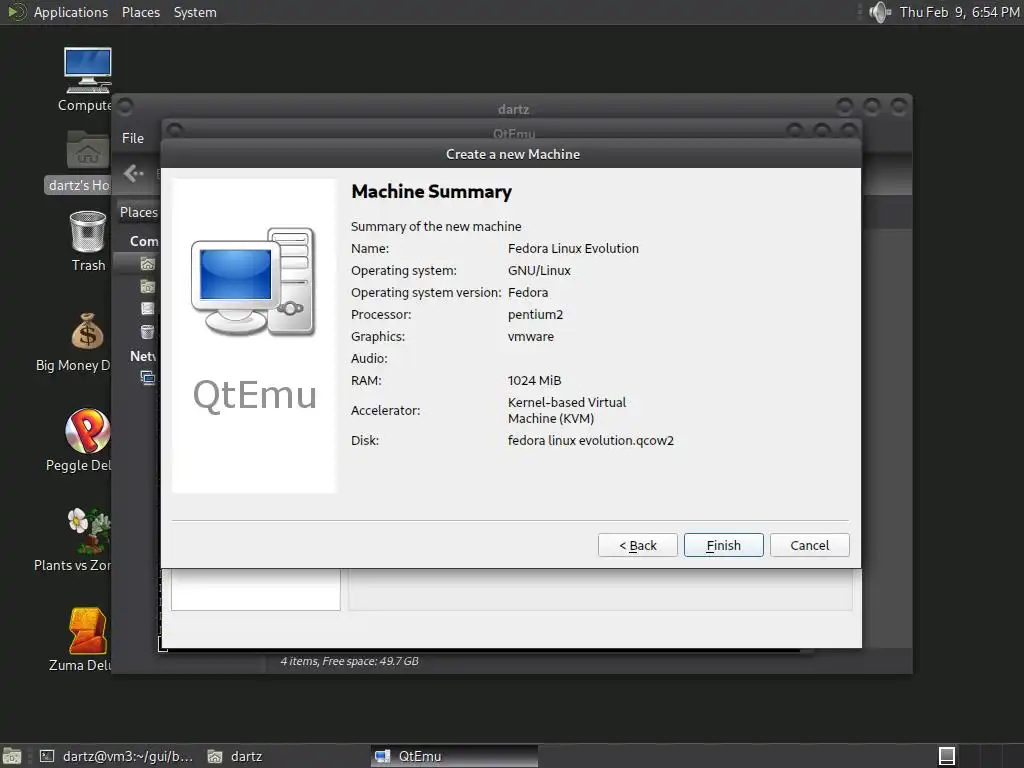
Task: Open the Places sidebar selector in file manager
Action: click(x=138, y=212)
